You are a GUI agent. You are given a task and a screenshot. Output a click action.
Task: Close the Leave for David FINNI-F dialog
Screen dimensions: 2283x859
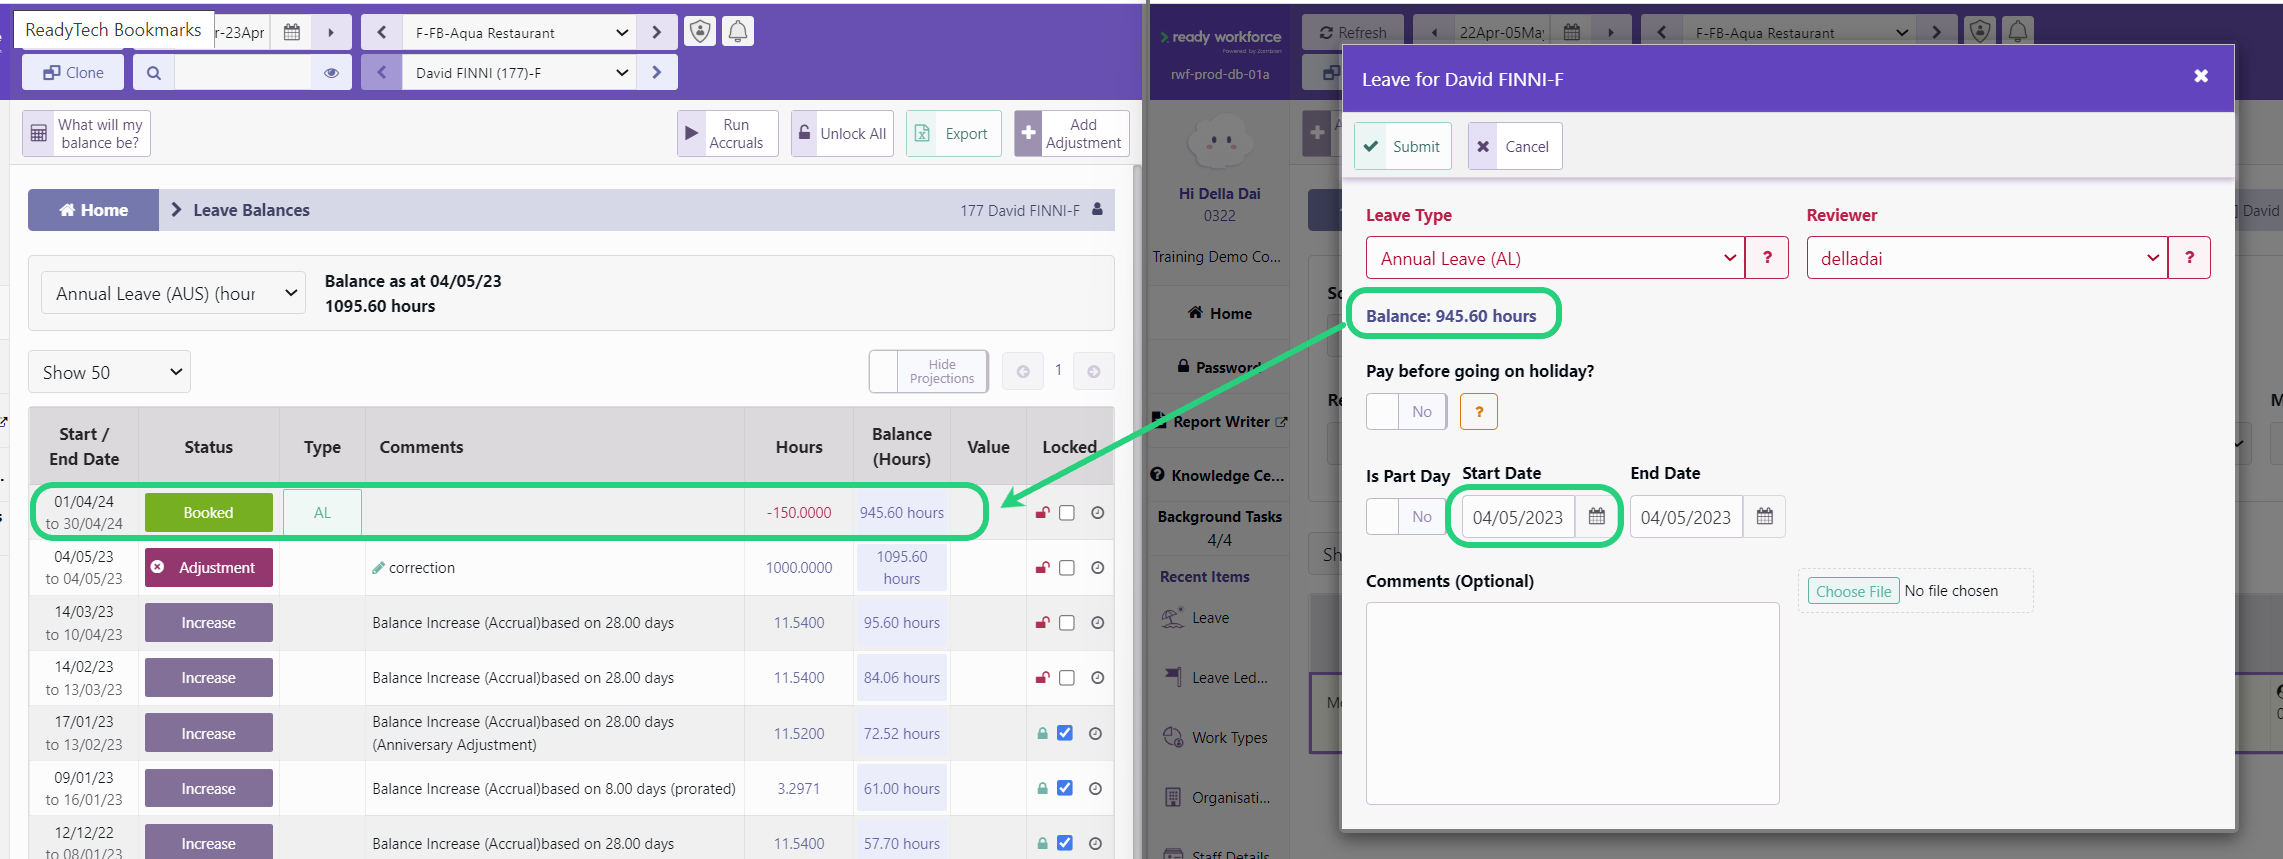pyautogui.click(x=2200, y=76)
